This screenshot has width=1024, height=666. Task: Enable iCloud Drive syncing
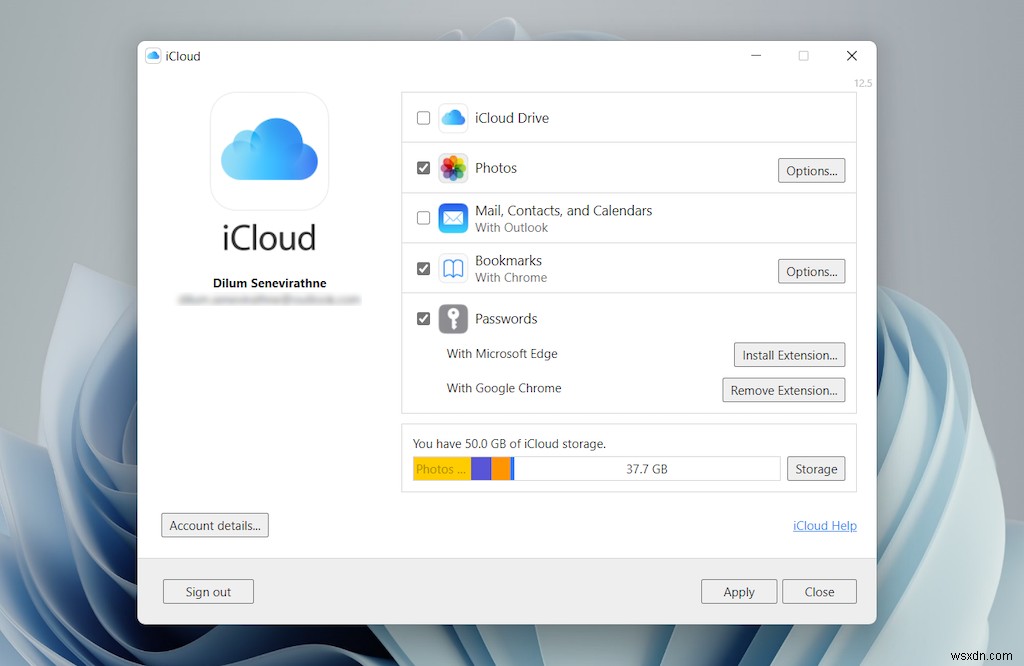pyautogui.click(x=423, y=117)
